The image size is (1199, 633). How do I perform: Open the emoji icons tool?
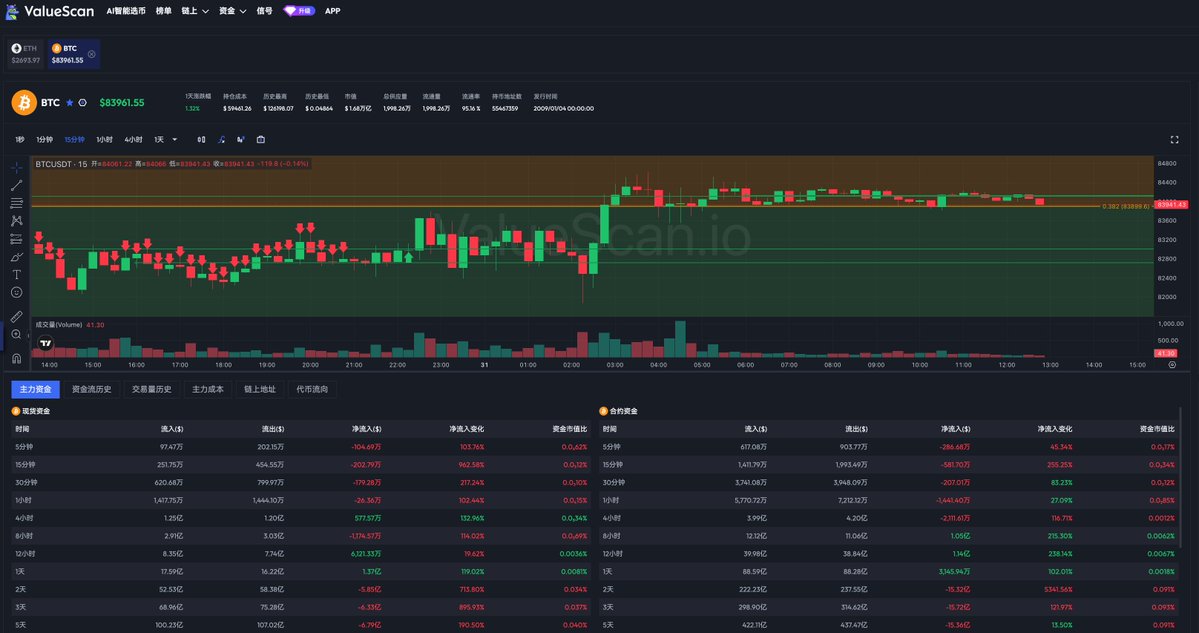(x=16, y=292)
